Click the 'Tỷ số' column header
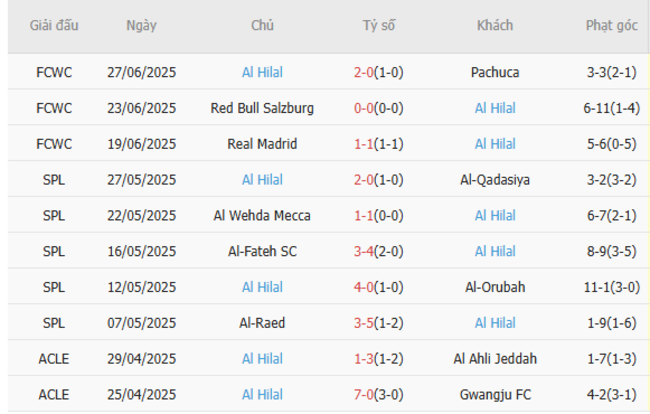This screenshot has width=650, height=414. 379,26
